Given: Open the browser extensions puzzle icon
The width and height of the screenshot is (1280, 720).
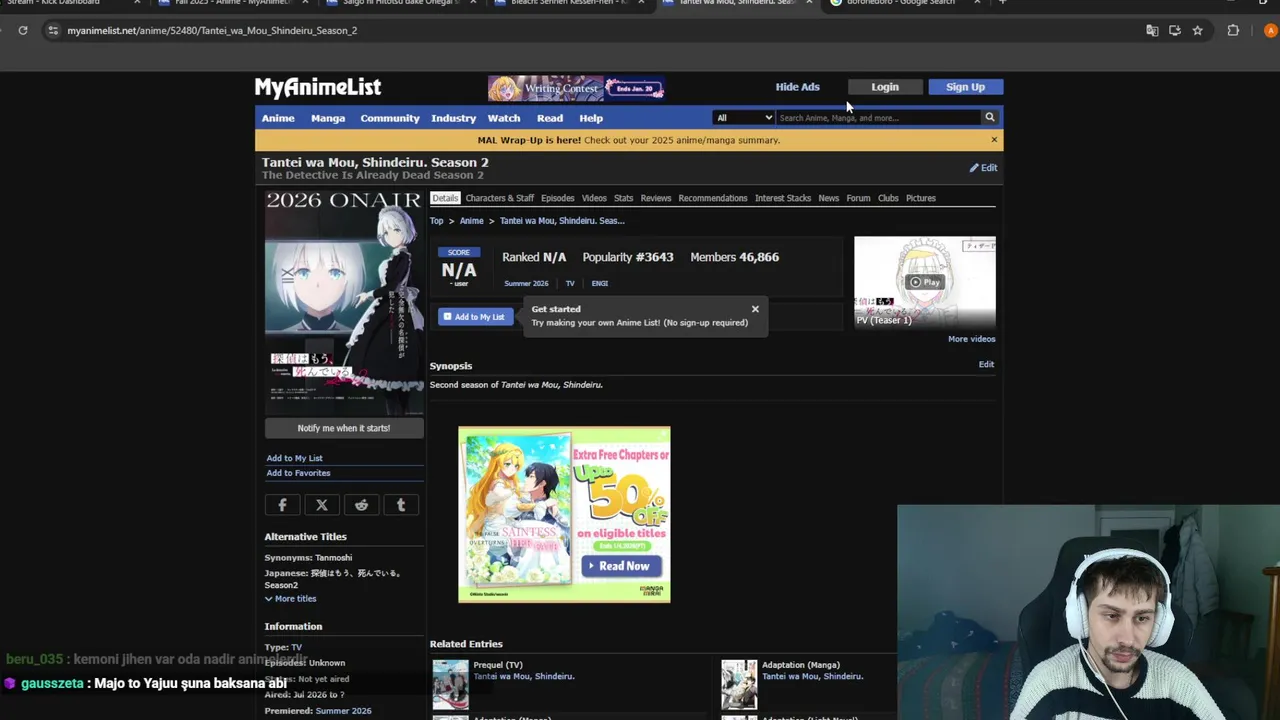Looking at the screenshot, I should [x=1233, y=30].
